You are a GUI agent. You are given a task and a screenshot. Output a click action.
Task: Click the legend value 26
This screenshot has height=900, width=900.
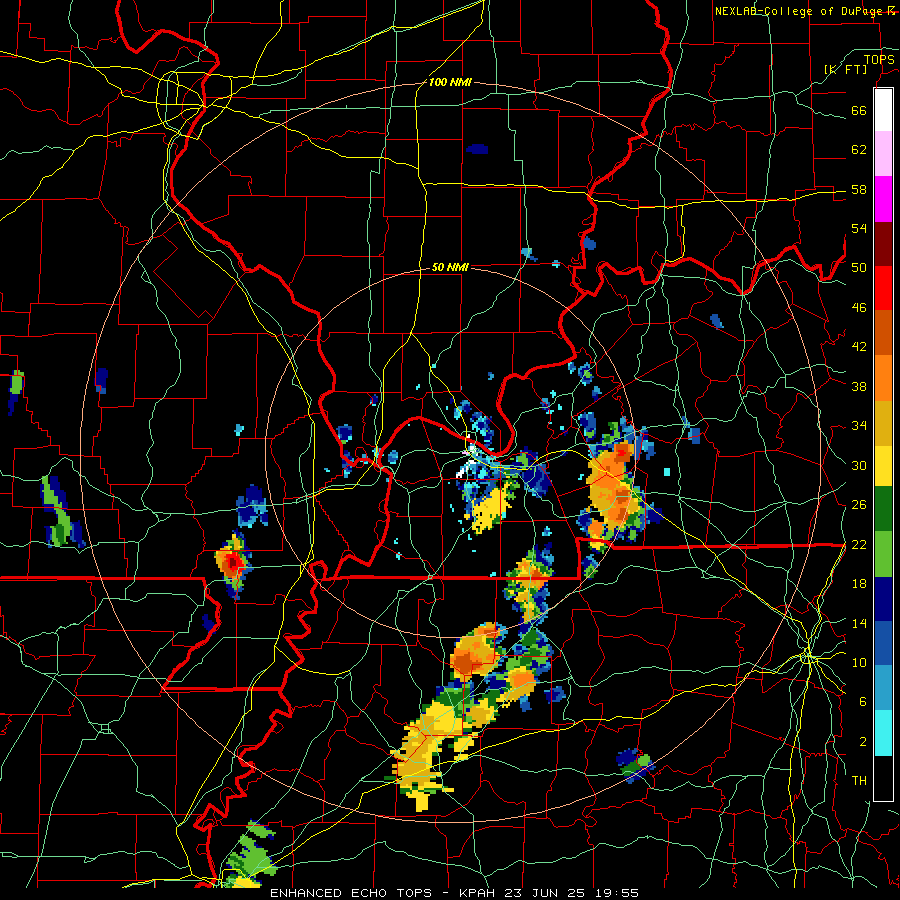tap(859, 505)
